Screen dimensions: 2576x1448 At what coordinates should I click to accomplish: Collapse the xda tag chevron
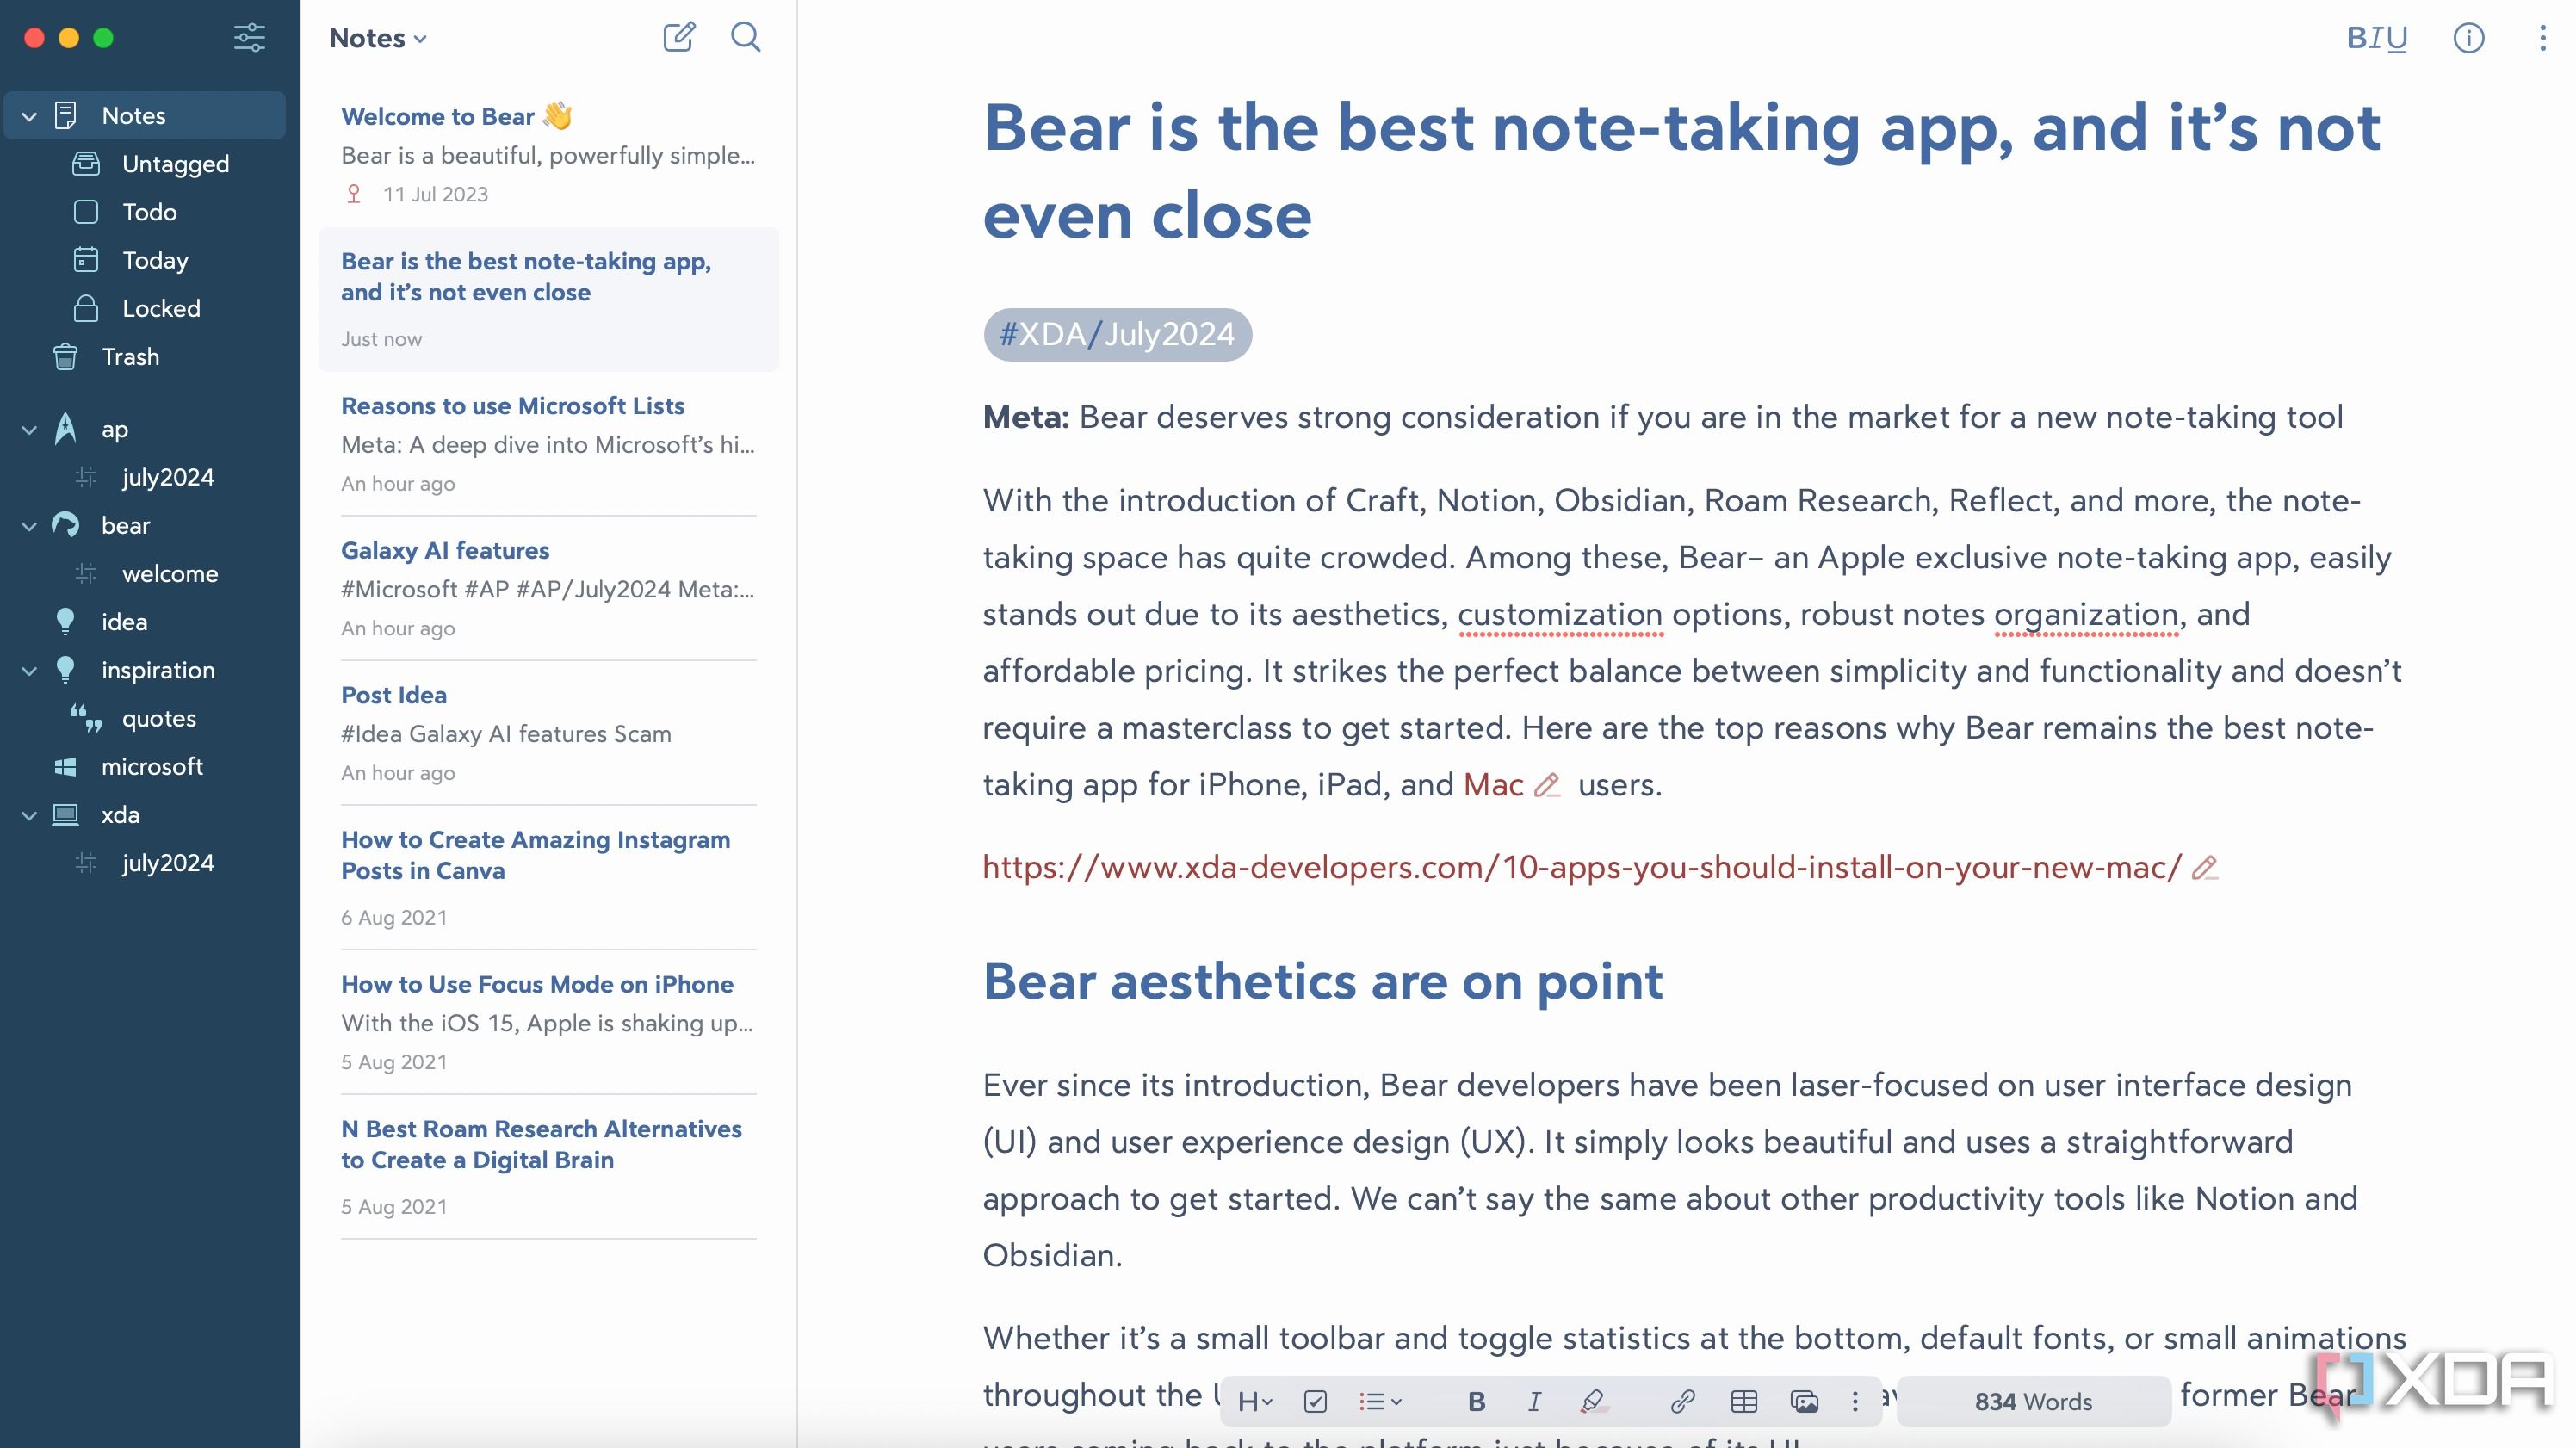click(x=29, y=816)
